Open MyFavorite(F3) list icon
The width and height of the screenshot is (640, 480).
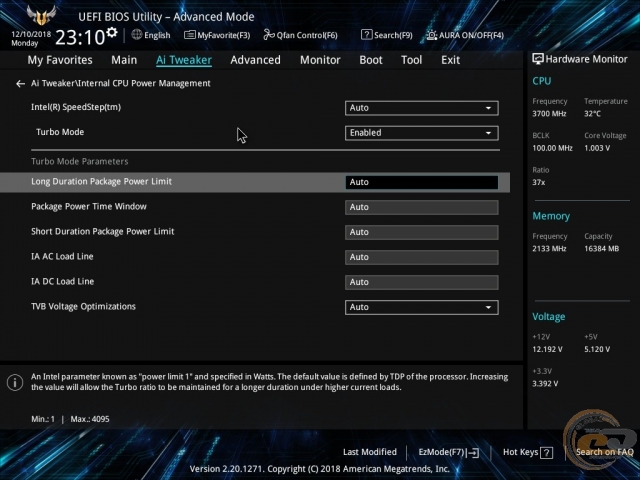point(189,35)
